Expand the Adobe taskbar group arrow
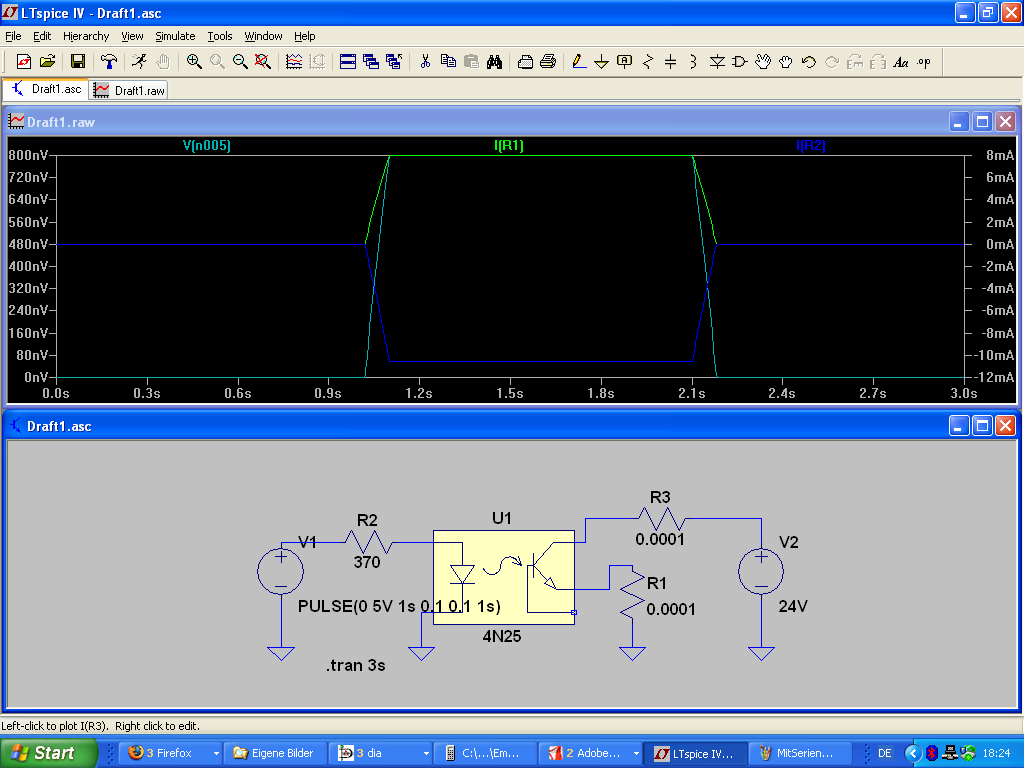 point(636,754)
